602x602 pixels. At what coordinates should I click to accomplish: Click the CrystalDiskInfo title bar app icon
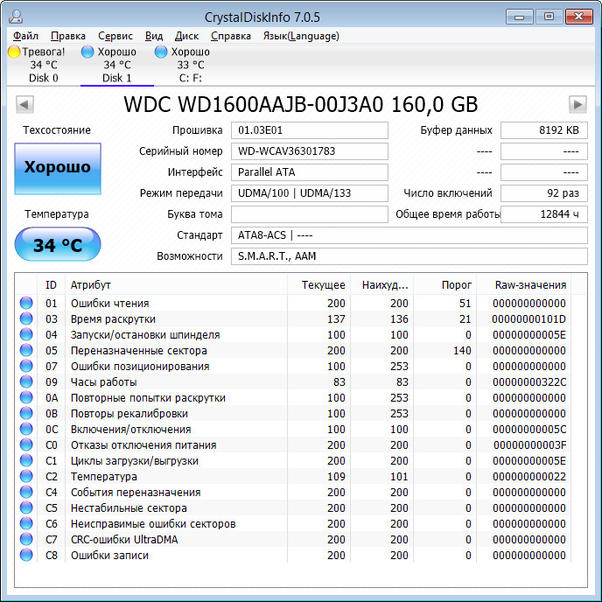16,17
